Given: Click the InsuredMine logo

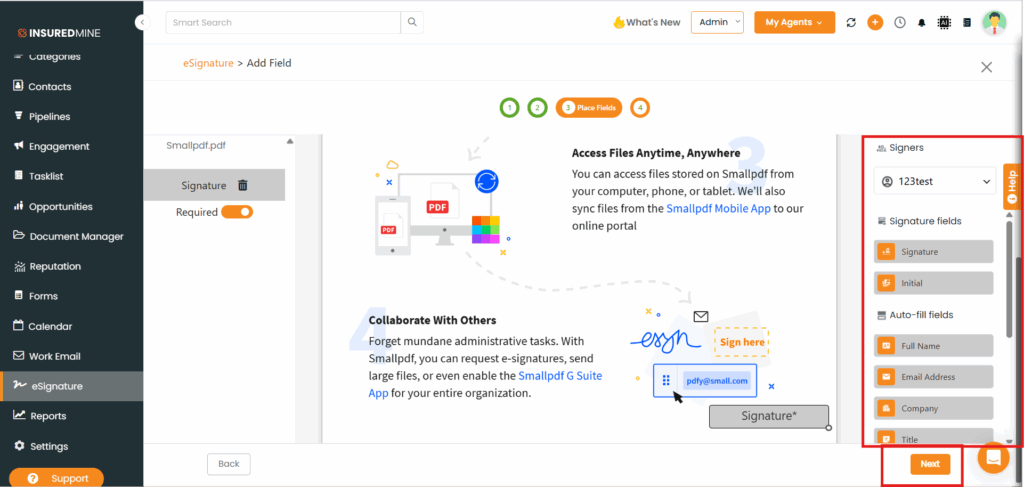Looking at the screenshot, I should click(59, 33).
